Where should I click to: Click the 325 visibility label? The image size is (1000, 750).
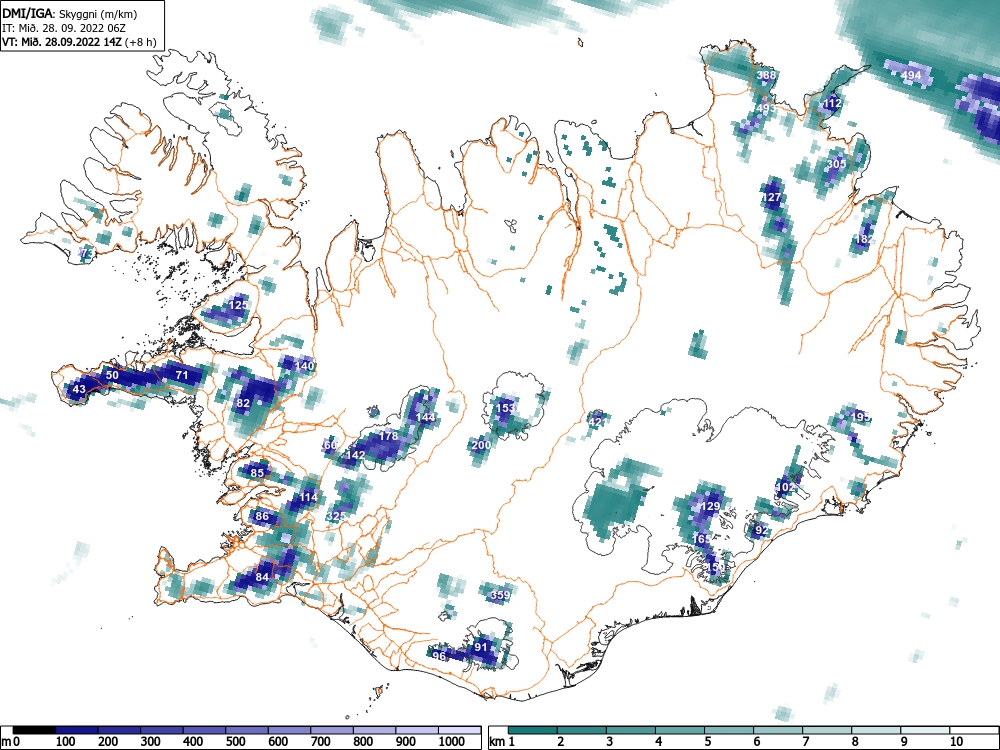(336, 516)
